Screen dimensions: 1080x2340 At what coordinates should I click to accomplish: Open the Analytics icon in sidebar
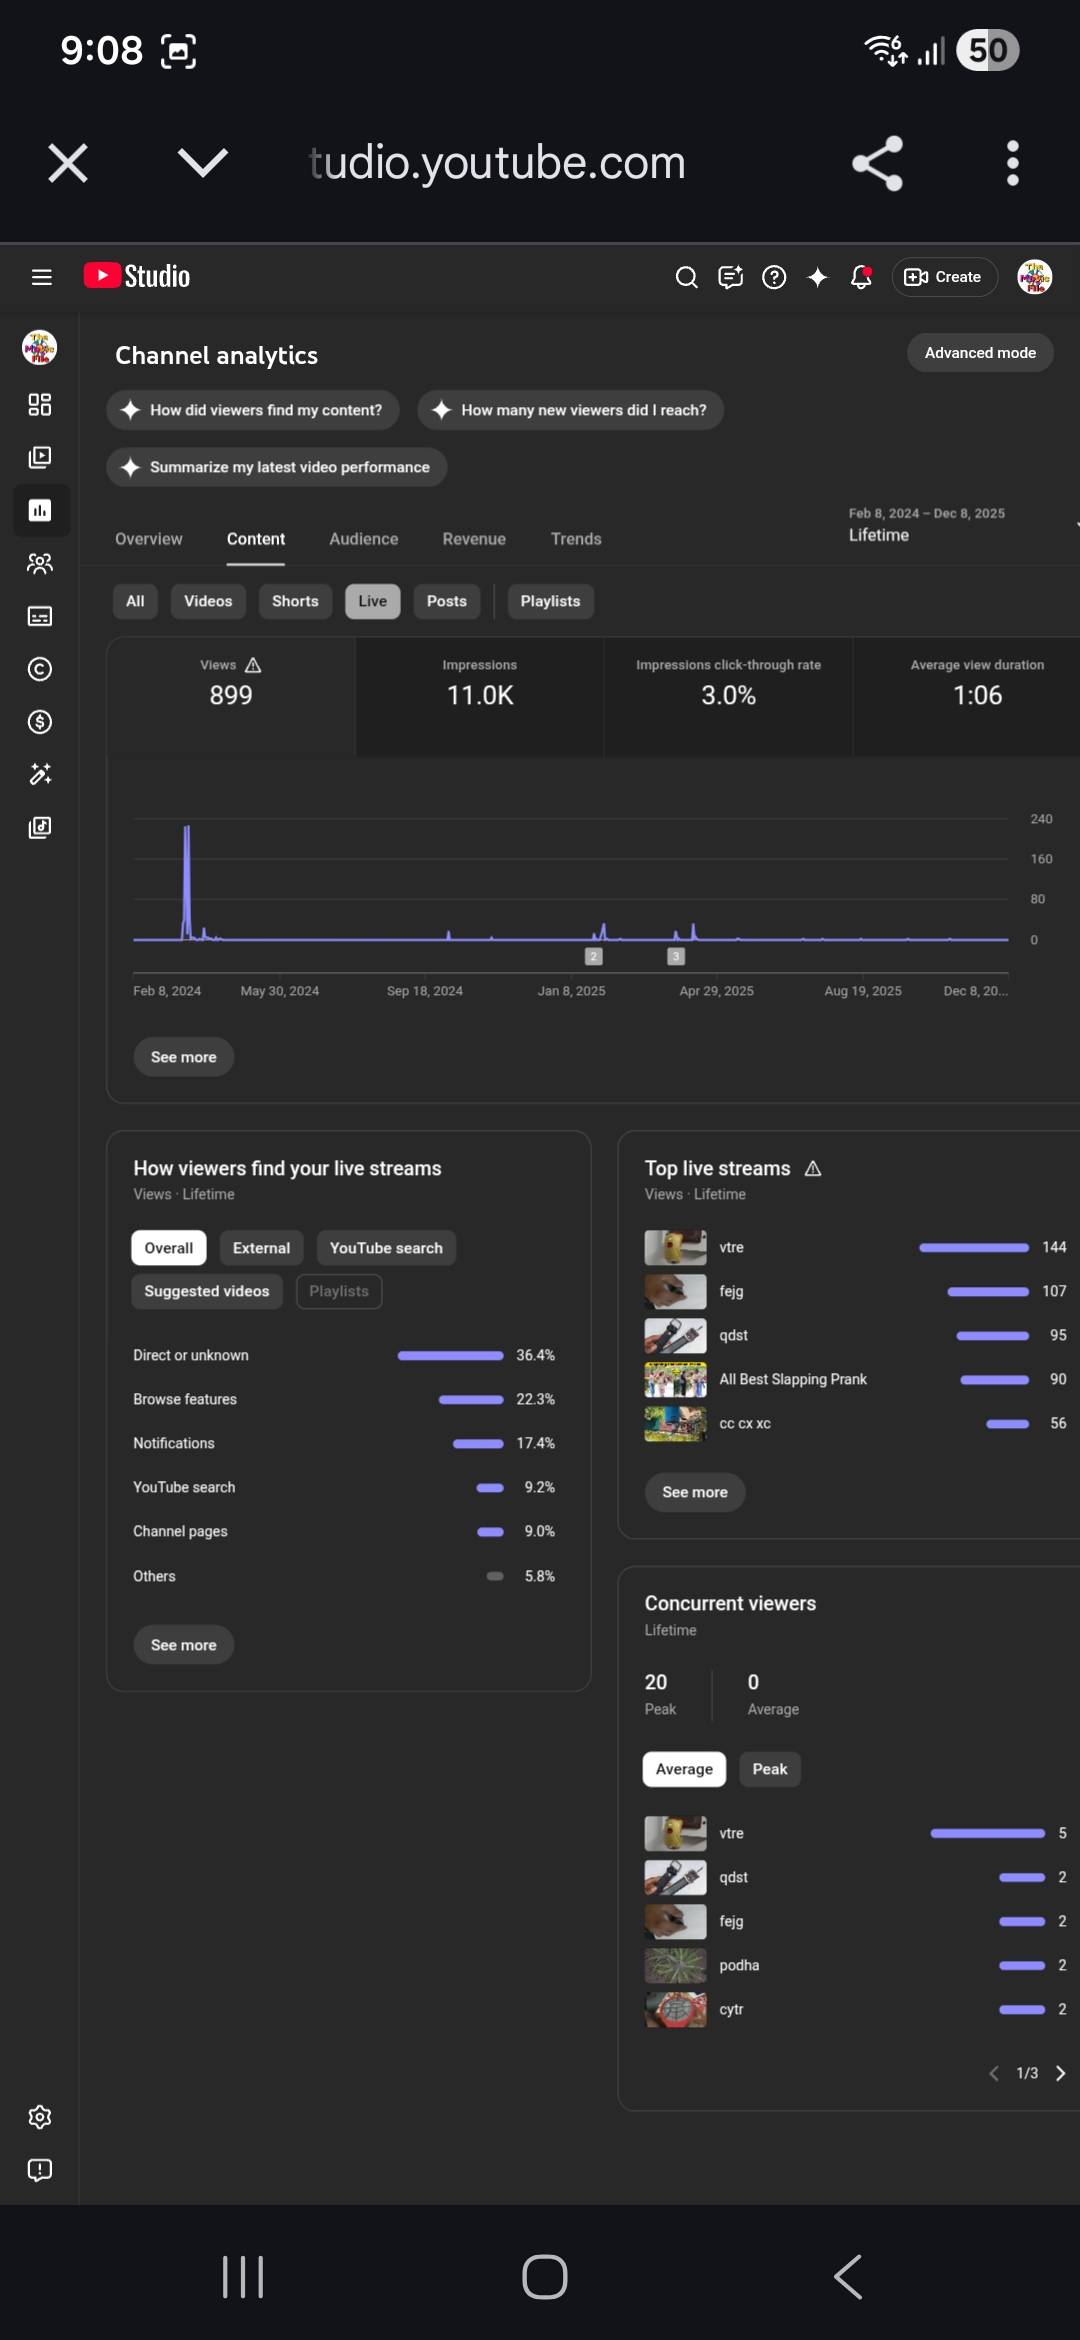point(40,511)
